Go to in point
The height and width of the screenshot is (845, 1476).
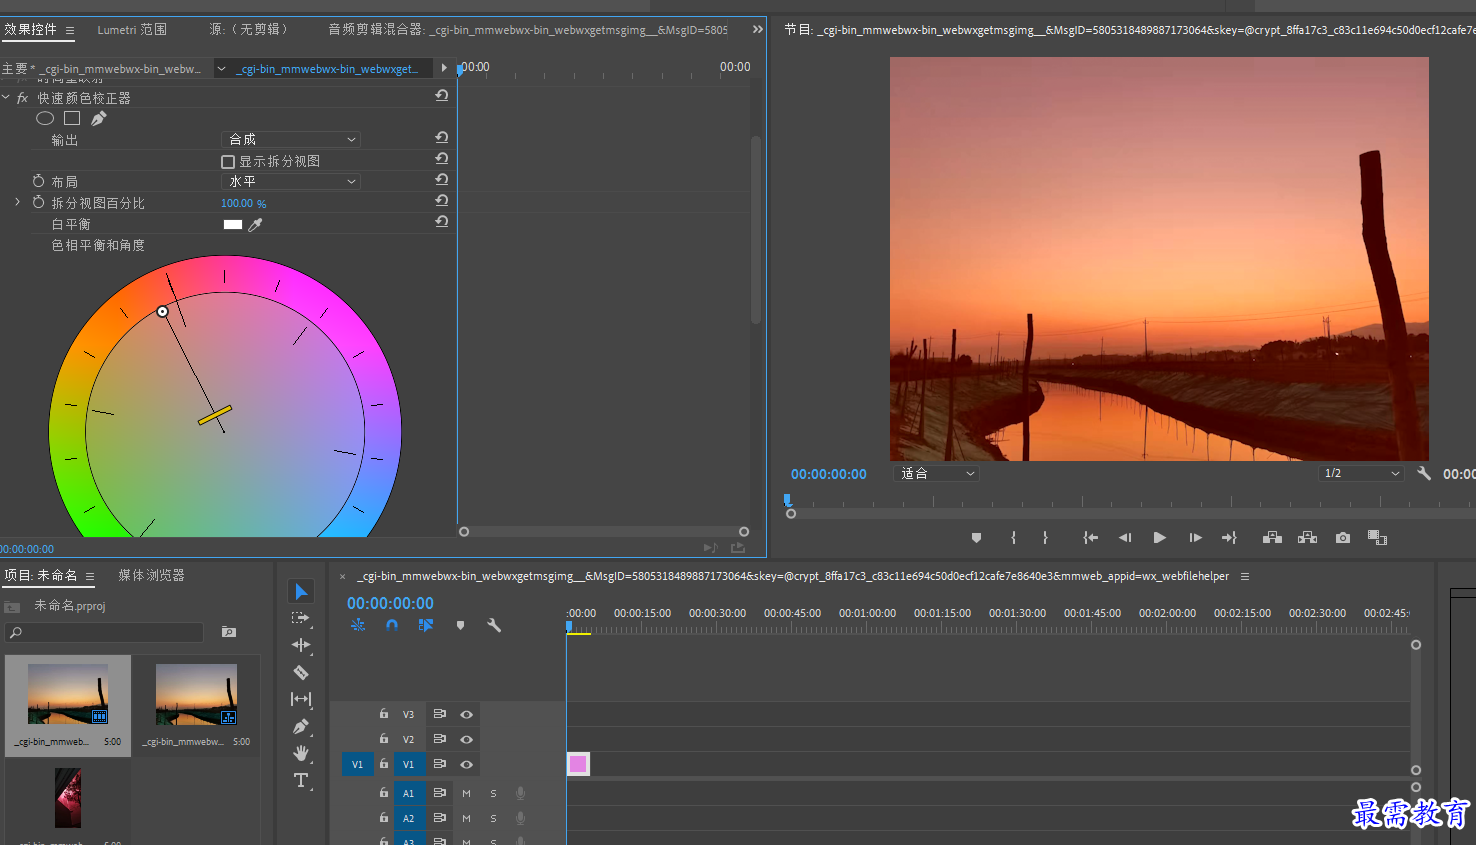1090,538
